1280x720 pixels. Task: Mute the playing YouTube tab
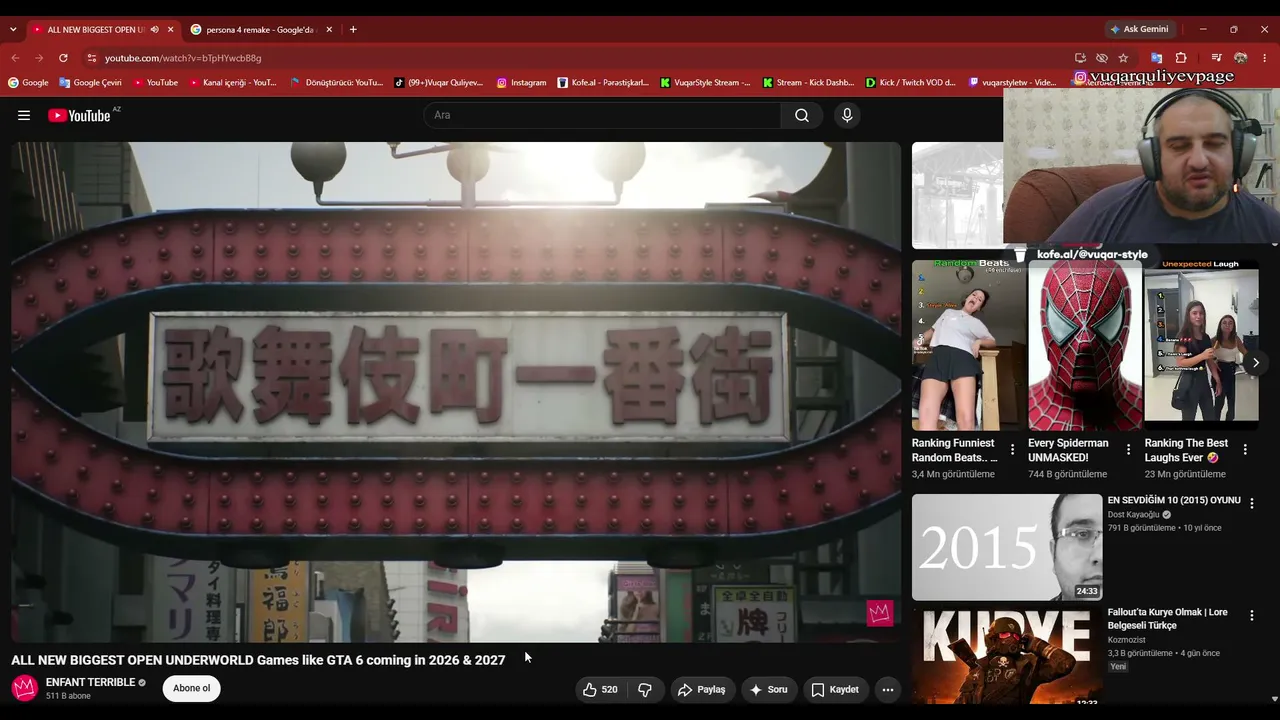point(154,30)
